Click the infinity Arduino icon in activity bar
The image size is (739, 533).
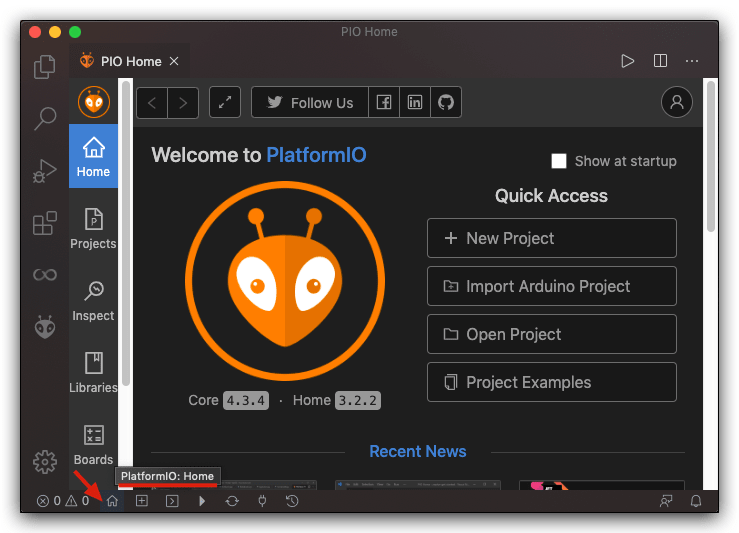click(x=45, y=274)
